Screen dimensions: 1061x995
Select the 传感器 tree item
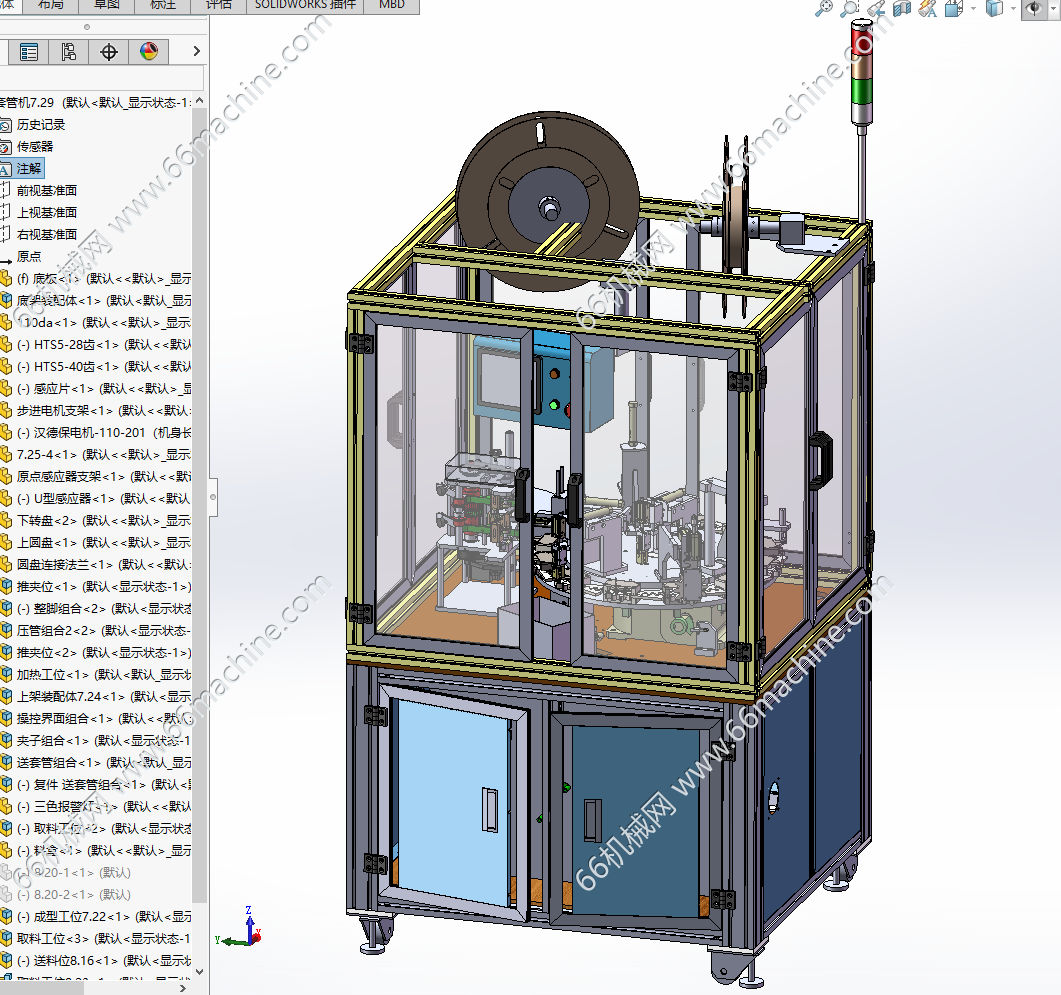pyautogui.click(x=35, y=146)
